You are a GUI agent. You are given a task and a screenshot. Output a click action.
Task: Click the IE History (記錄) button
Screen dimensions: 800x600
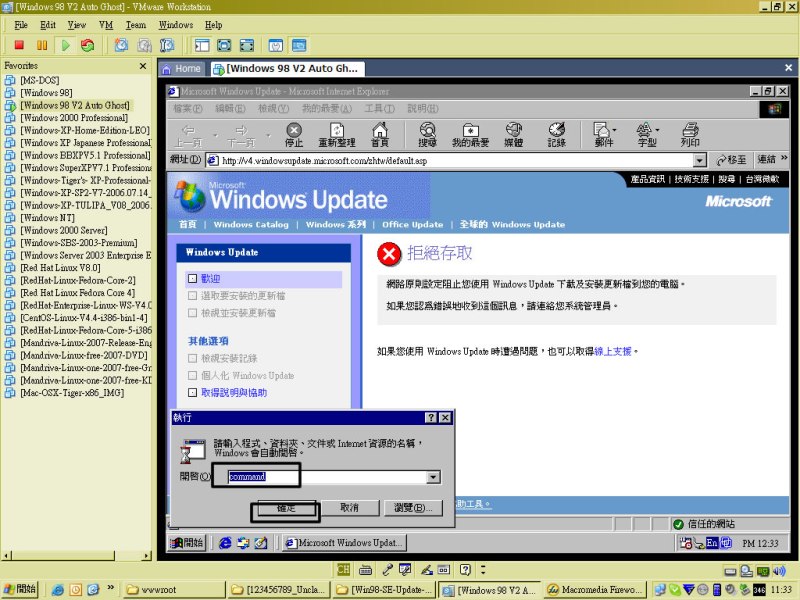556,135
